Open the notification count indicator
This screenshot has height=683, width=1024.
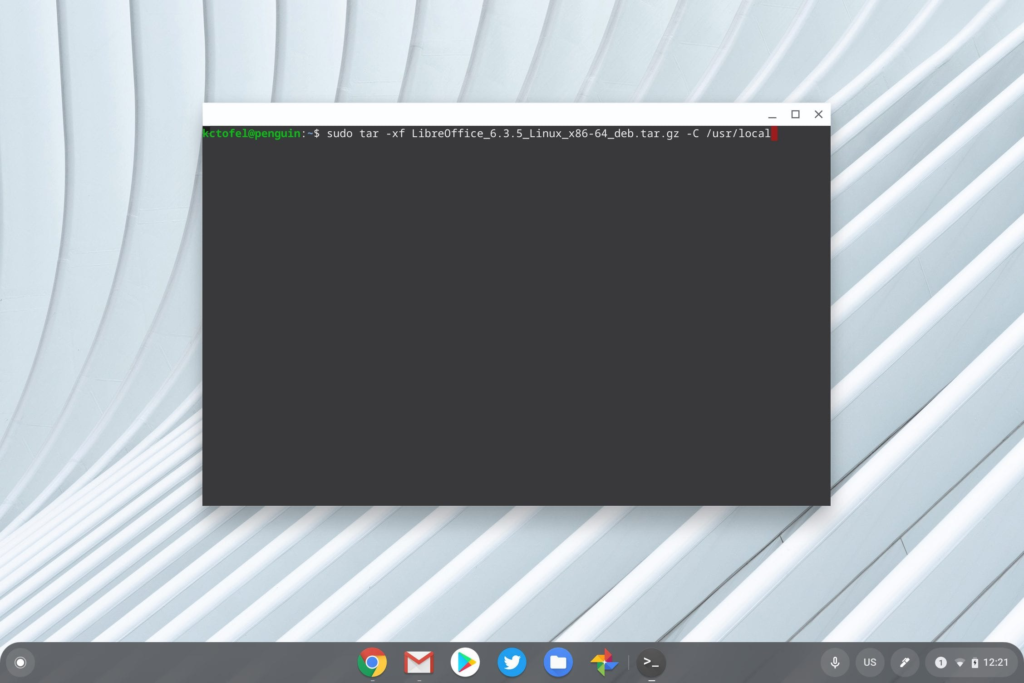click(940, 663)
